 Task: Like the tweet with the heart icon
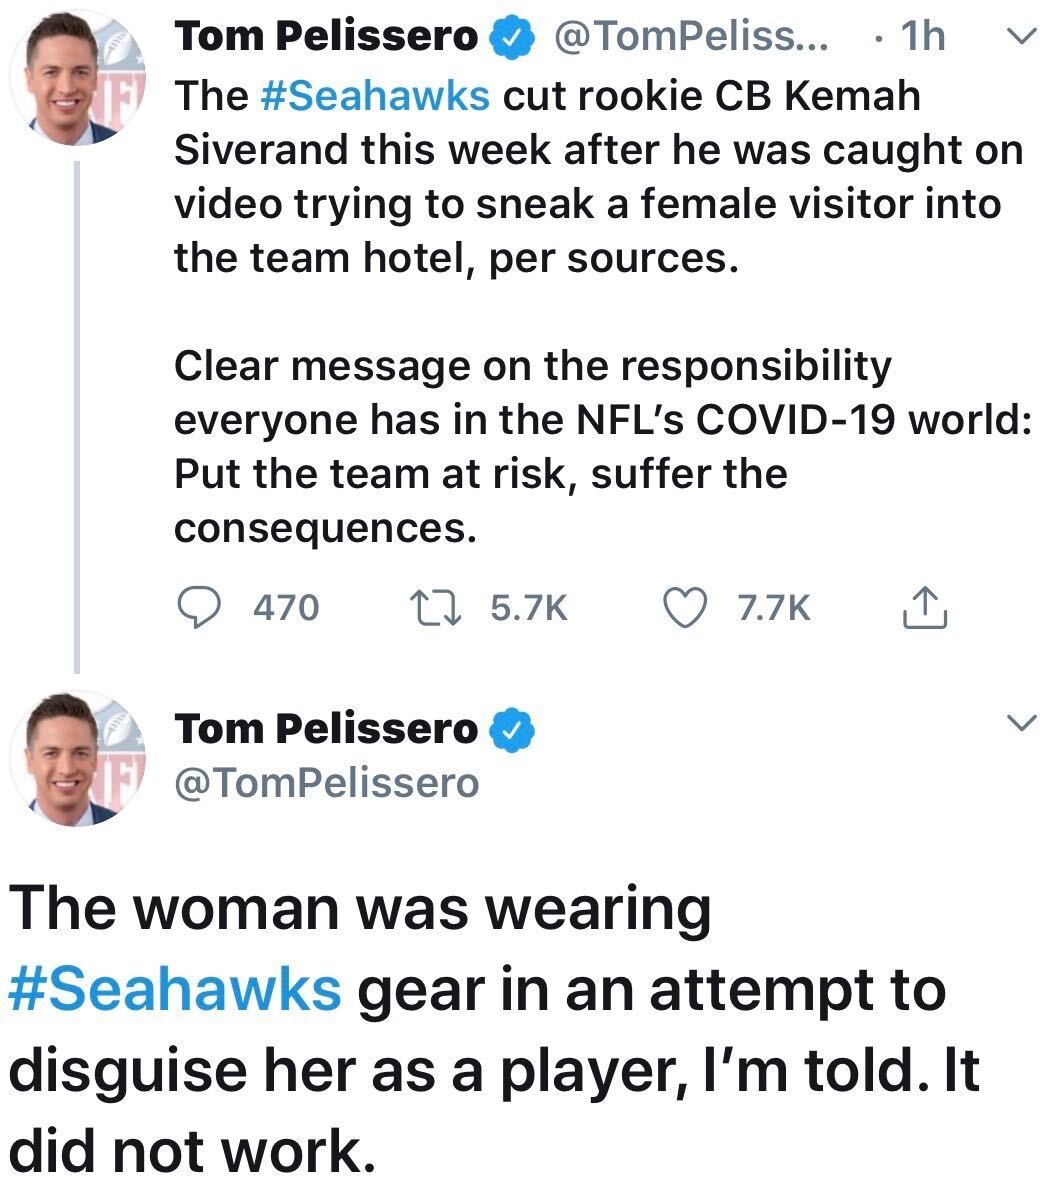click(x=685, y=606)
